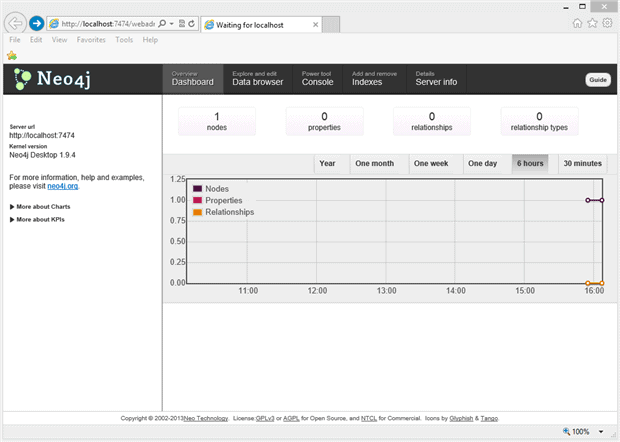
Task: Expand More about KPIs
Action: pos(37,219)
